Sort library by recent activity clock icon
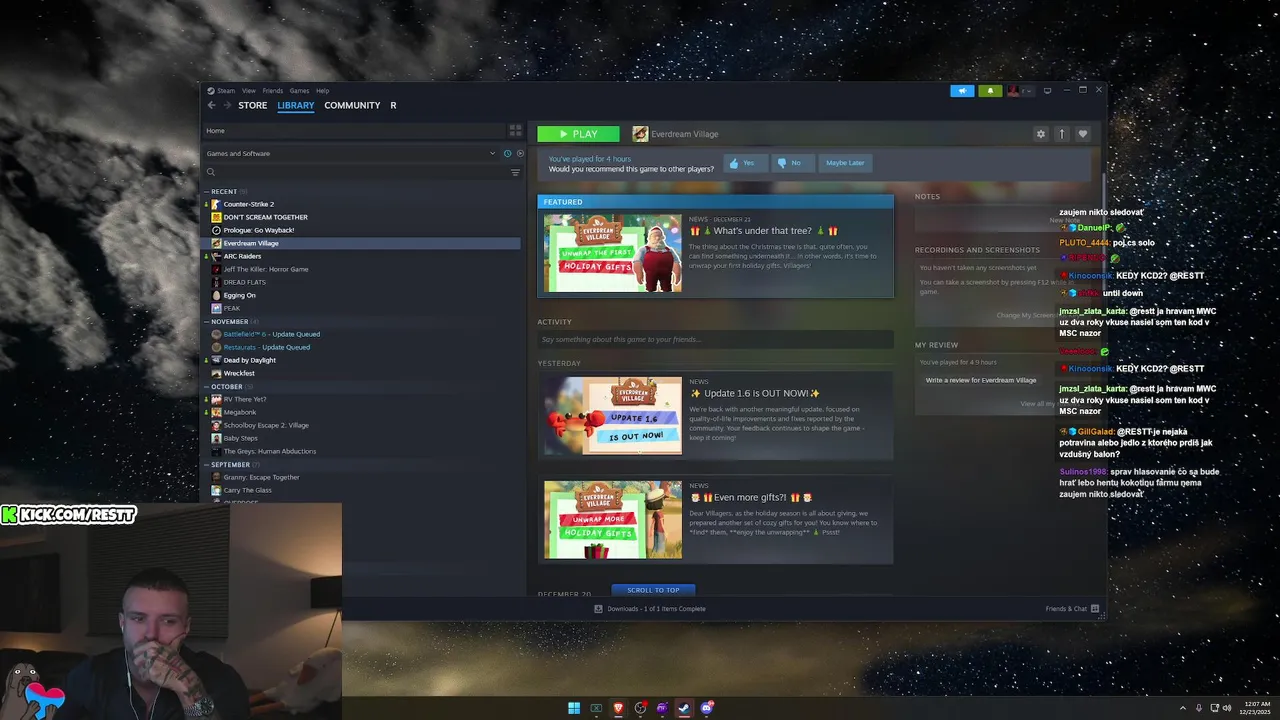 pos(507,153)
